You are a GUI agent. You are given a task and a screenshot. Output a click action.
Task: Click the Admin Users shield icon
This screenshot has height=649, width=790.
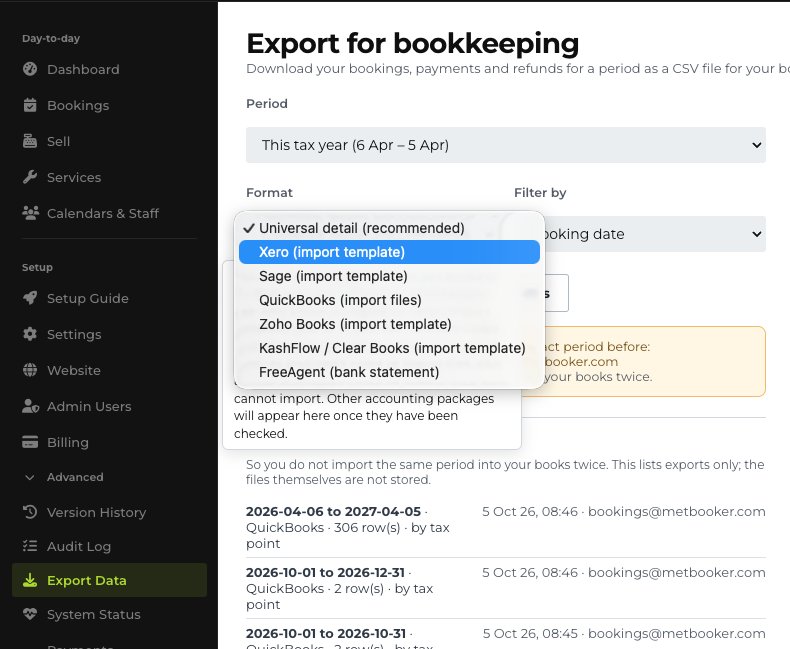[31, 406]
